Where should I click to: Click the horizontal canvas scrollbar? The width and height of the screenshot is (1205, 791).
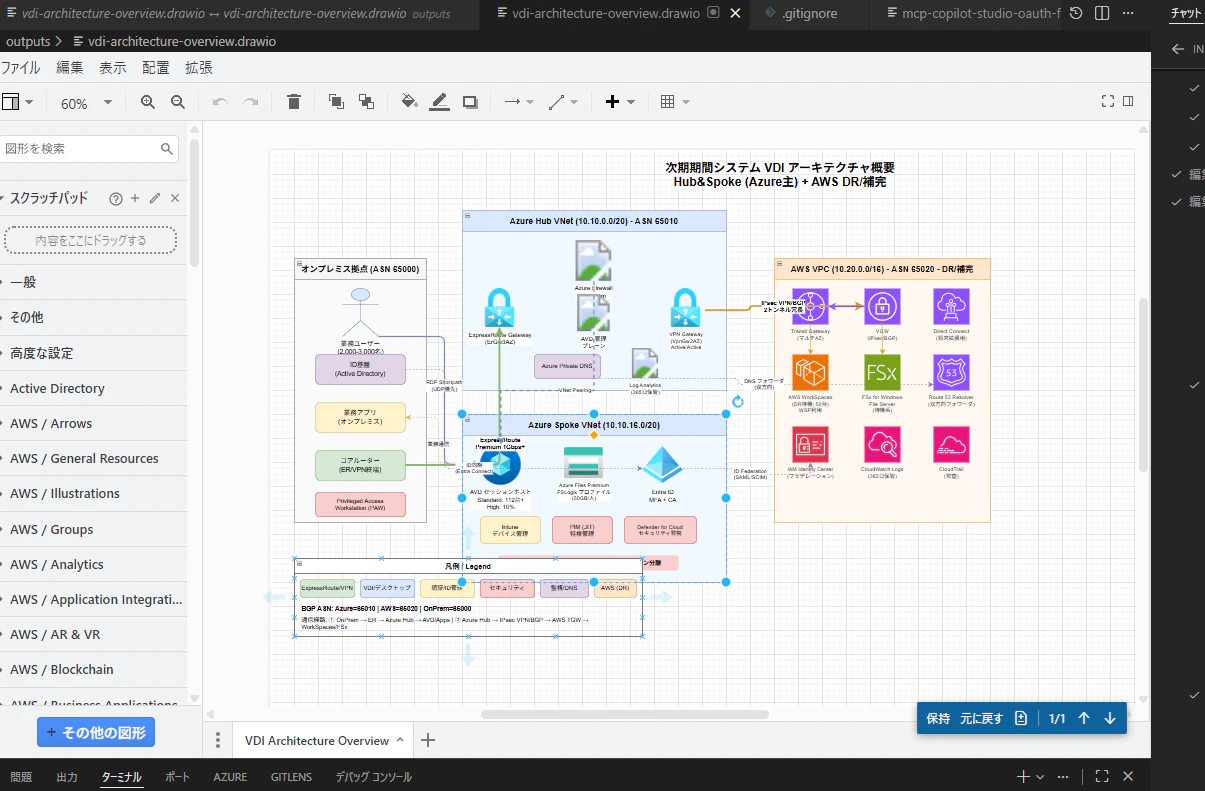coord(624,715)
